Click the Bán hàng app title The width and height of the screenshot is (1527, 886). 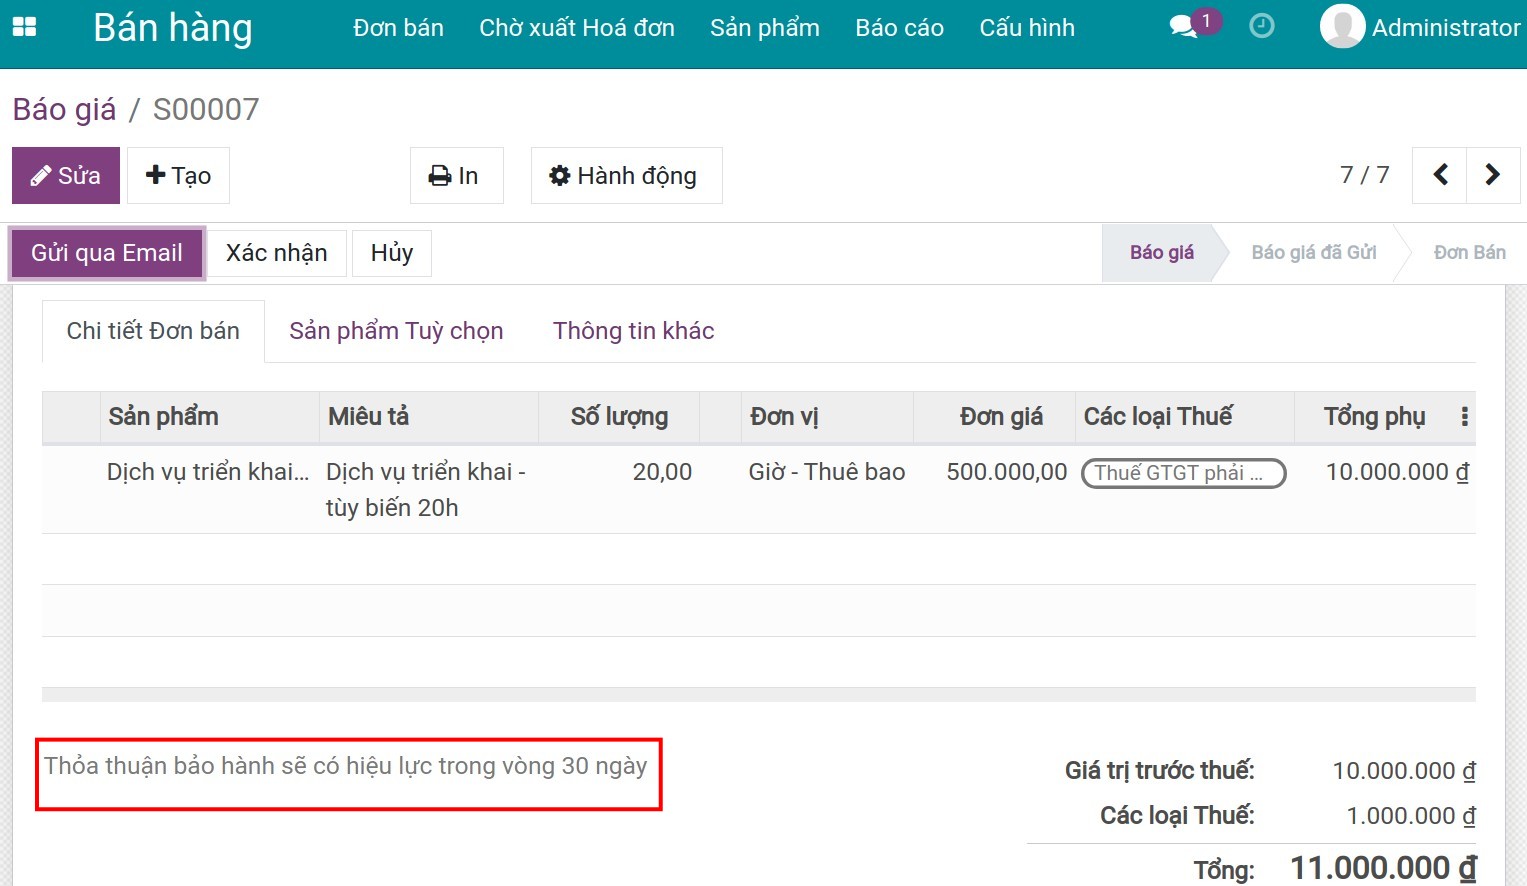pos(173,28)
